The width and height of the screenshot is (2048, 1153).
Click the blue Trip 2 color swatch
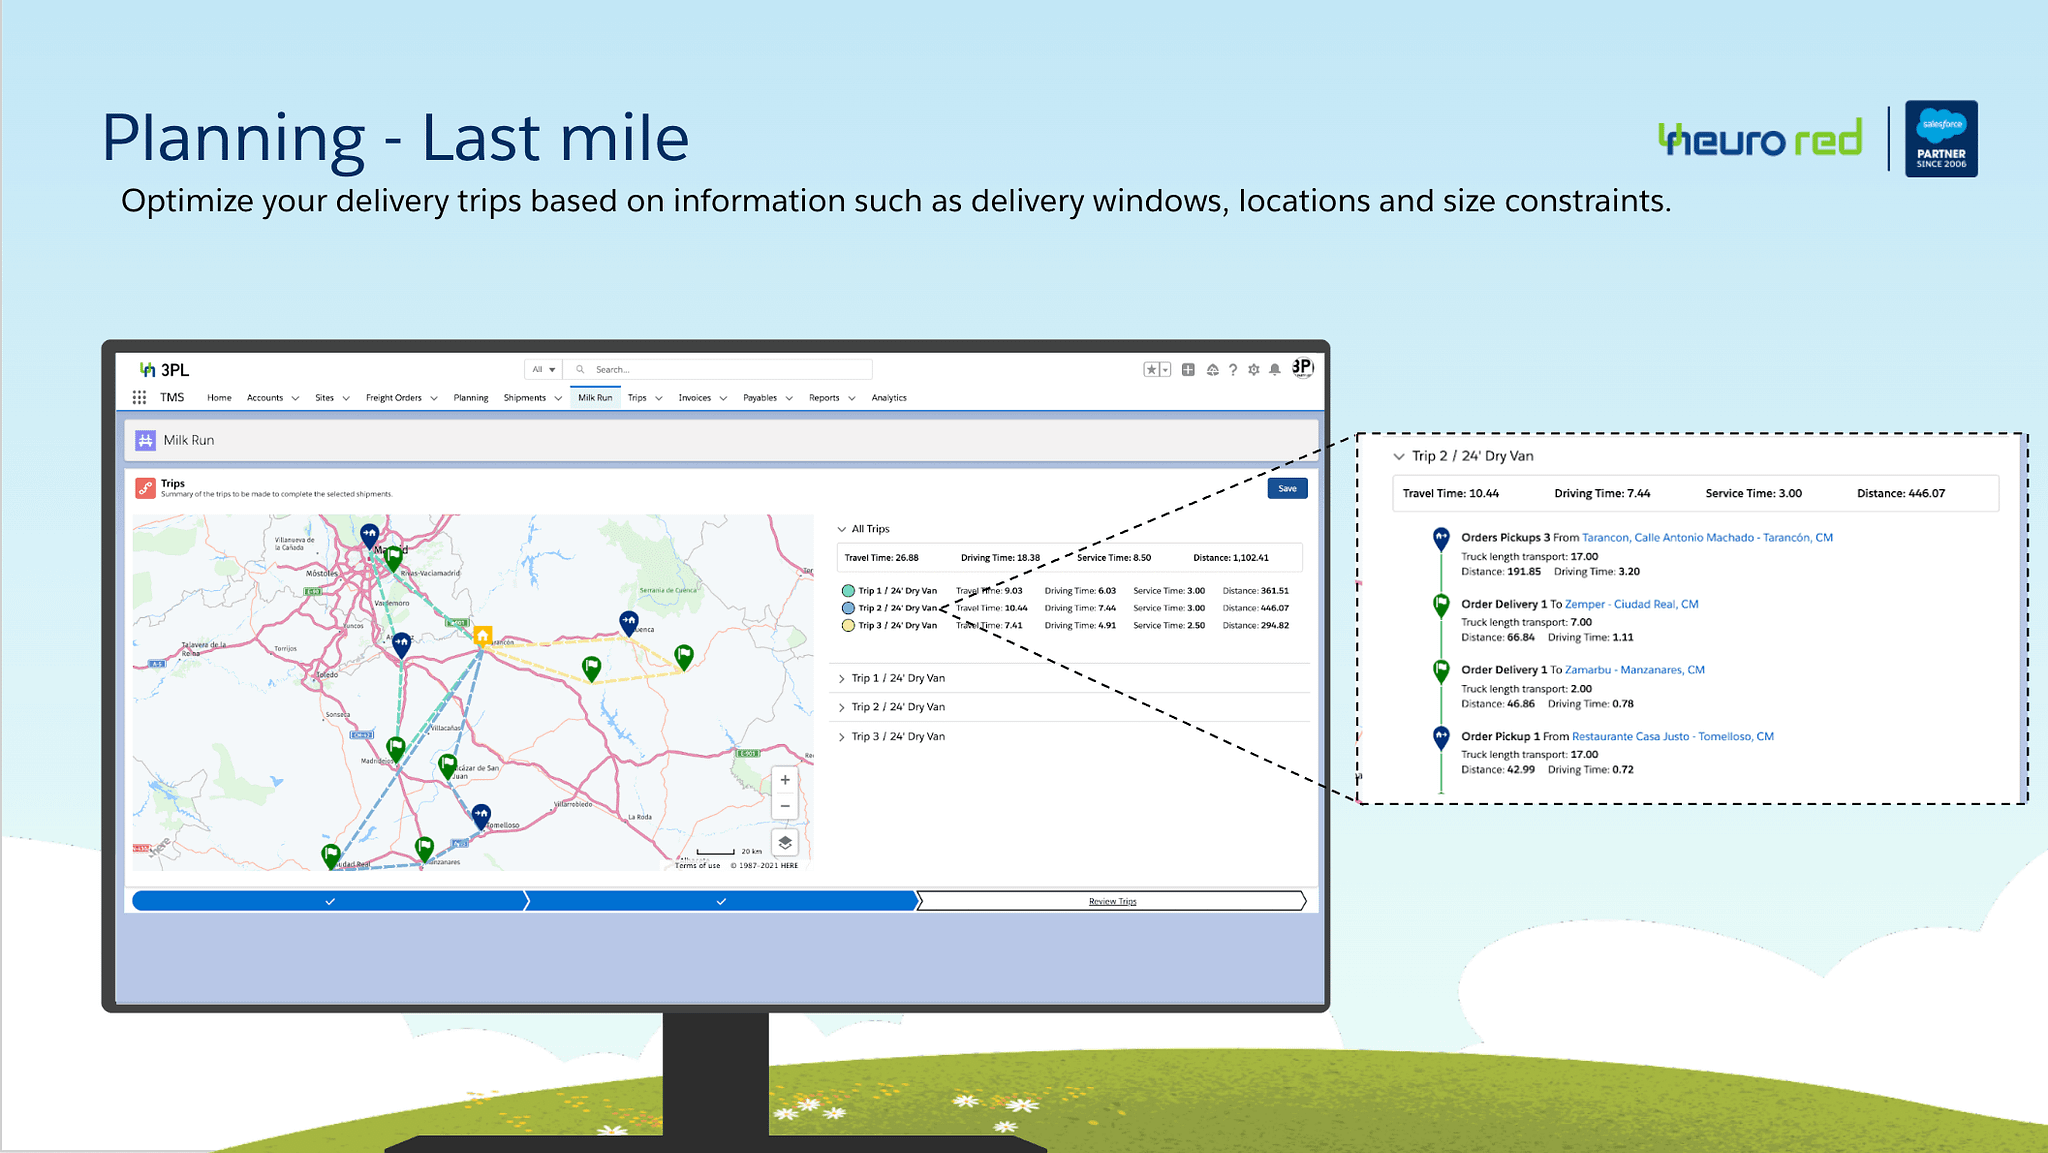[848, 608]
